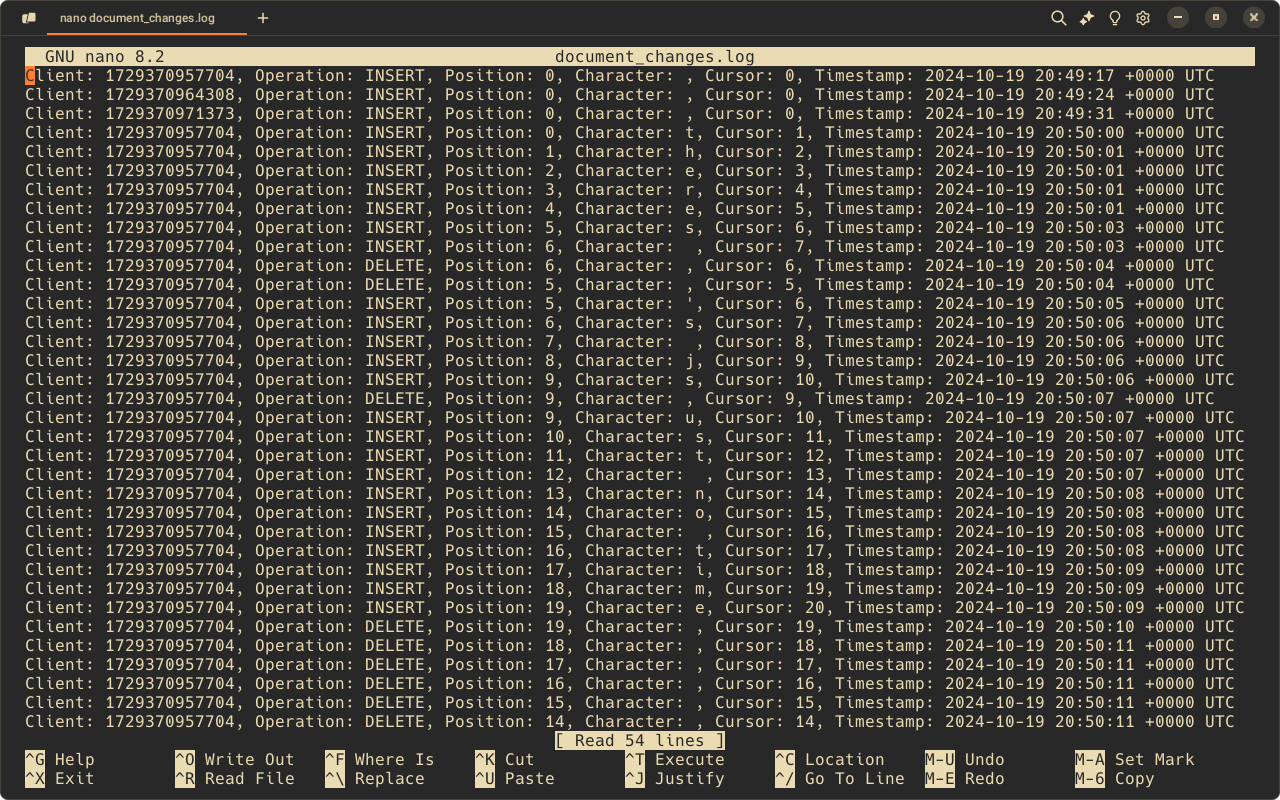Screen dimensions: 1280x800
Task: Click the line 'Character: h, Cursor: 2'
Action: [625, 152]
